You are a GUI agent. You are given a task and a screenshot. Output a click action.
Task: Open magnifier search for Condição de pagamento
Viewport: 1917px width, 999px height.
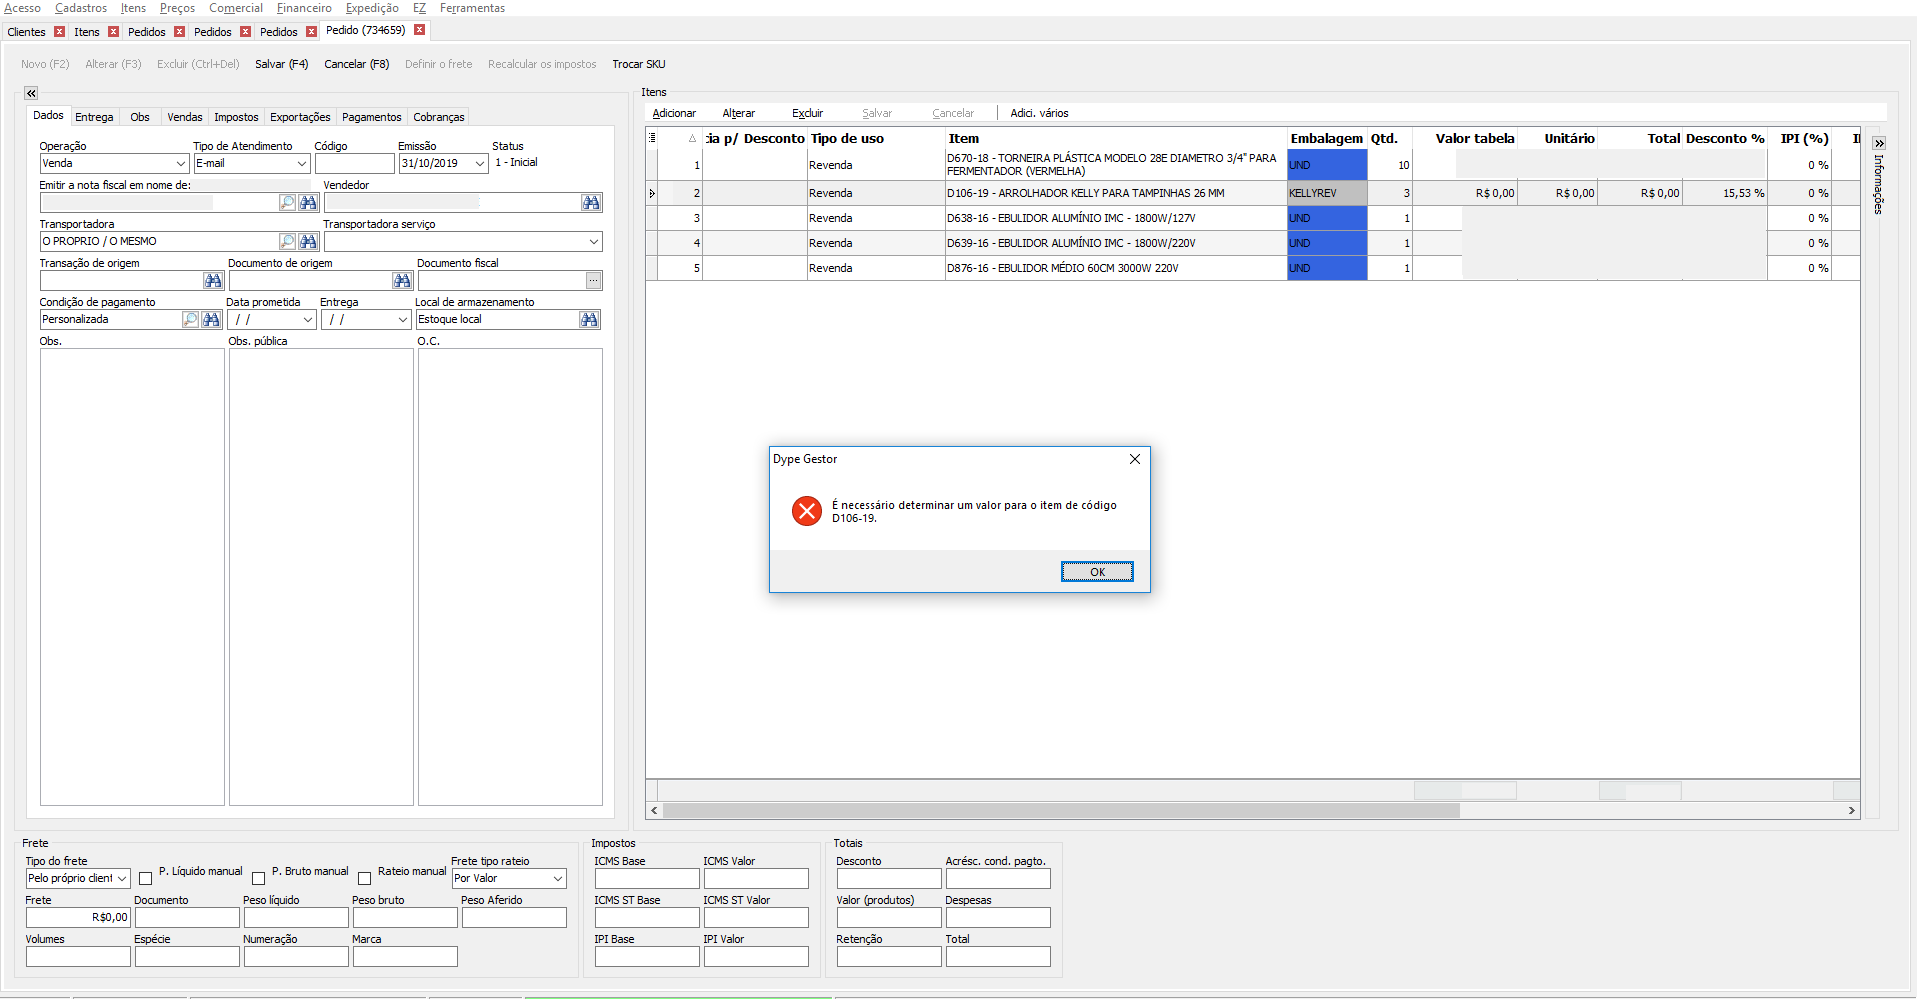190,319
